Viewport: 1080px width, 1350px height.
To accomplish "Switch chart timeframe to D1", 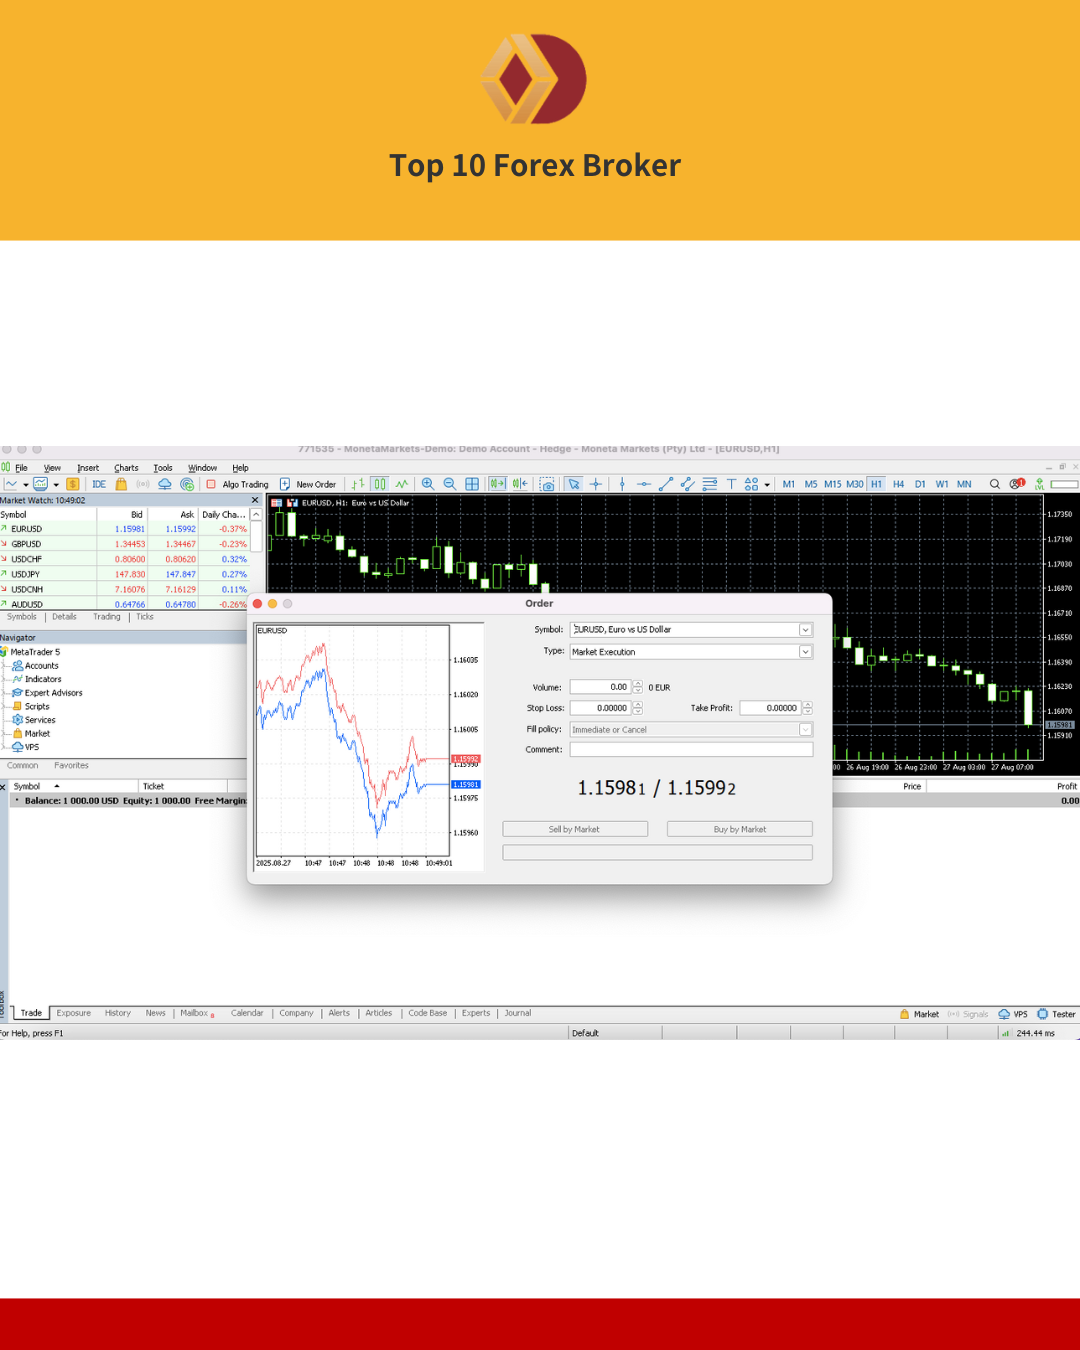I will [x=920, y=484].
